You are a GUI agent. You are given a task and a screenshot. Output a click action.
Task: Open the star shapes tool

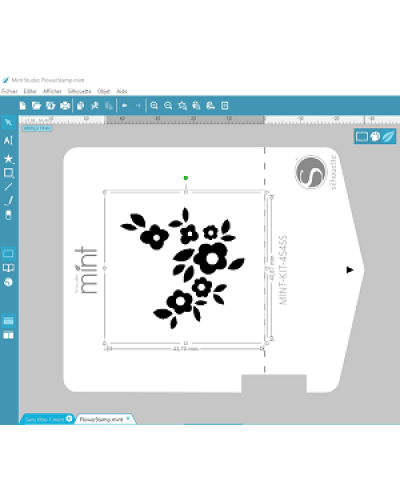tap(8, 159)
